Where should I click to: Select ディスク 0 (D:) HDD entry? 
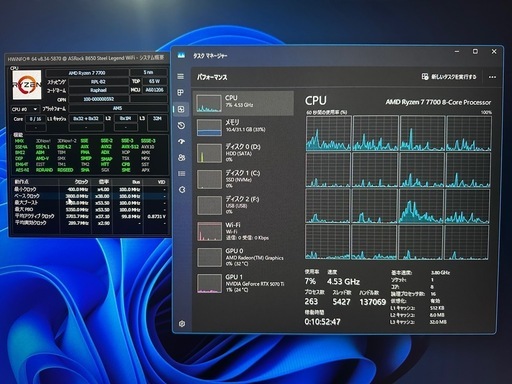pos(243,153)
